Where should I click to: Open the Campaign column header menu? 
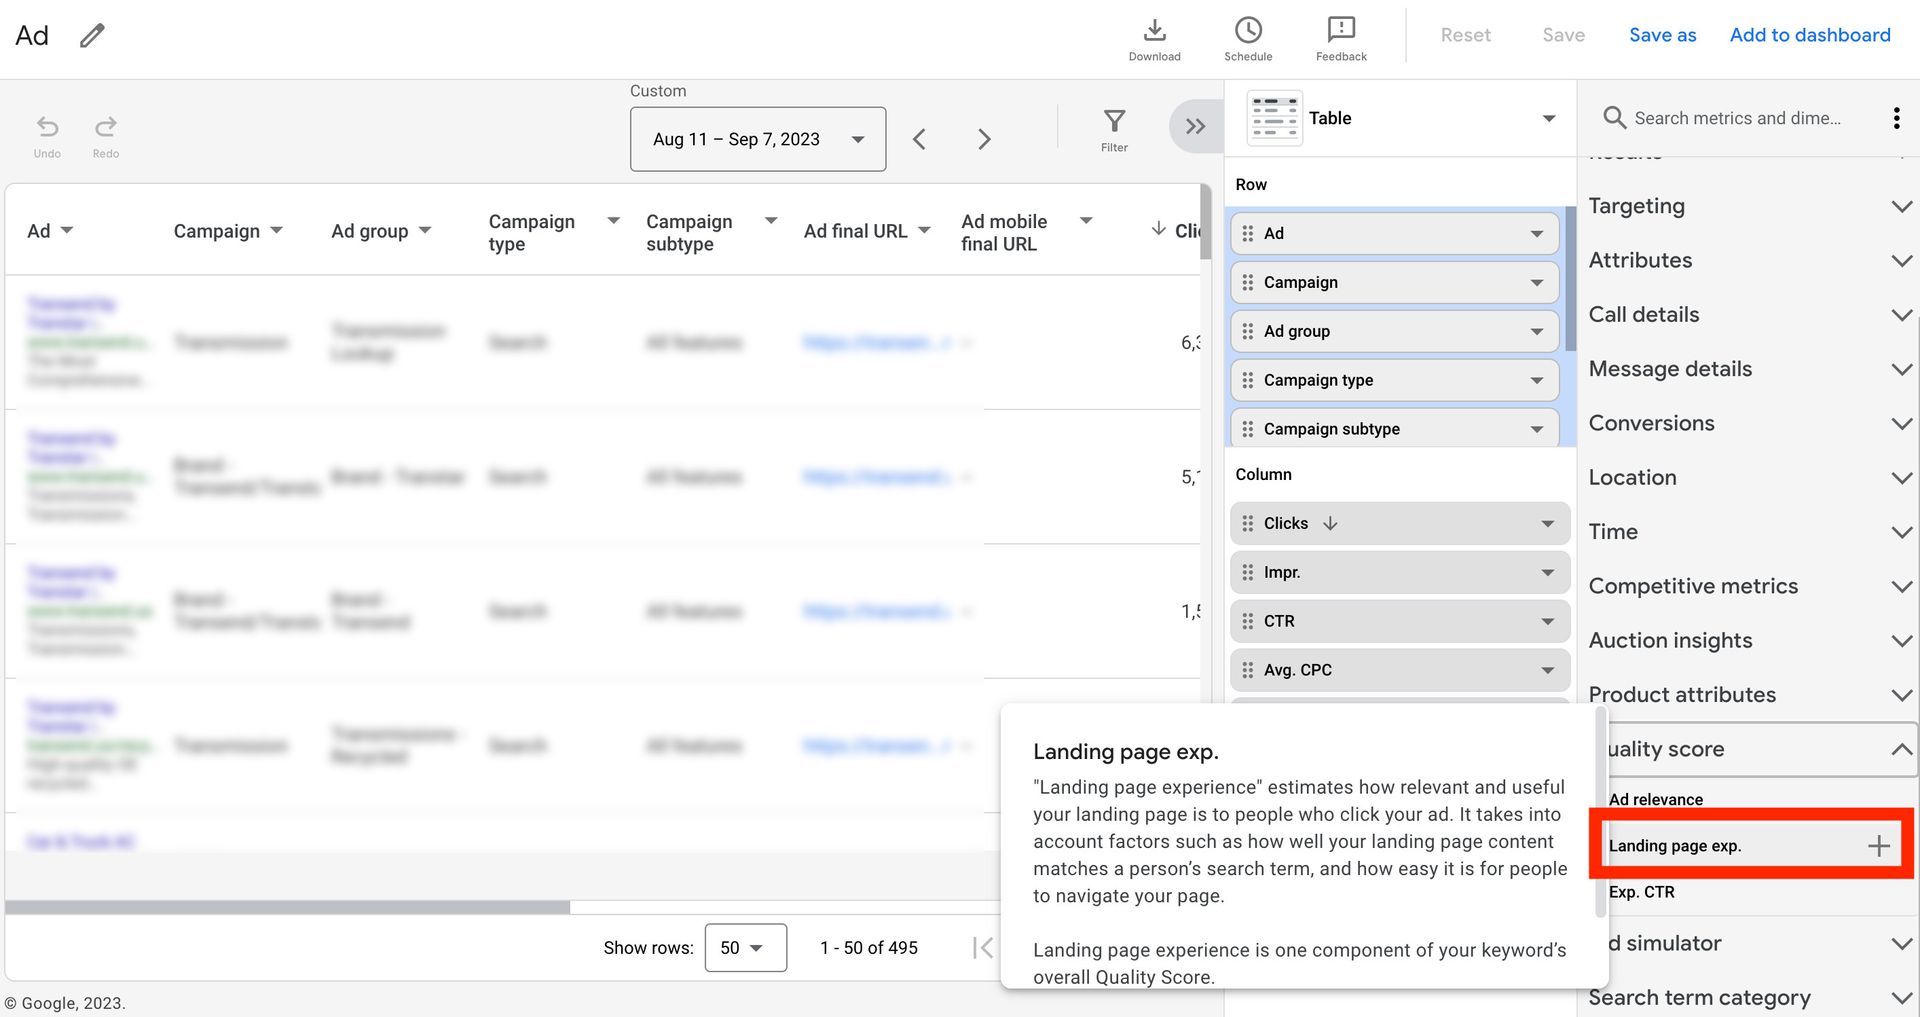pos(277,230)
